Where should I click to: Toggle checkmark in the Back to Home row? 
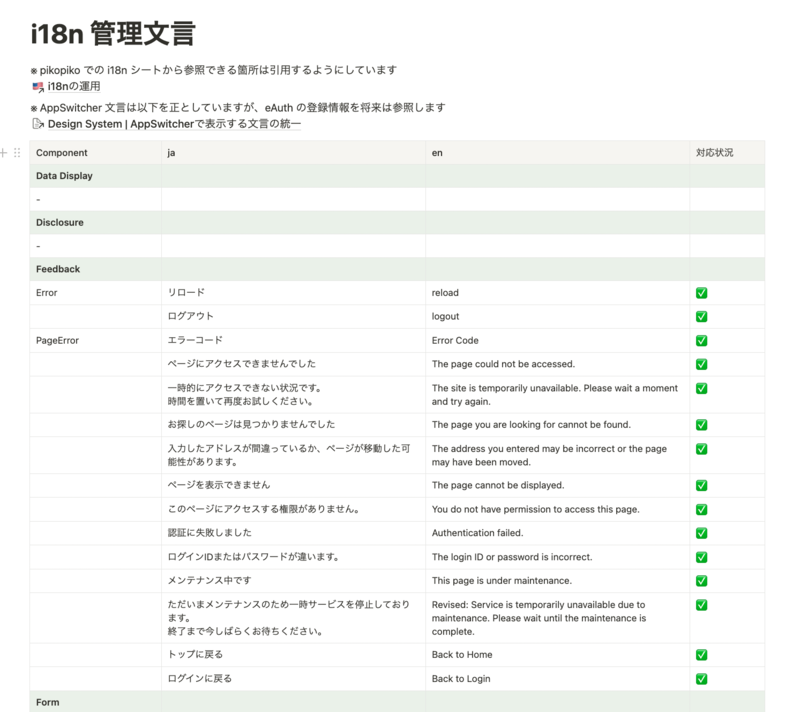click(702, 654)
